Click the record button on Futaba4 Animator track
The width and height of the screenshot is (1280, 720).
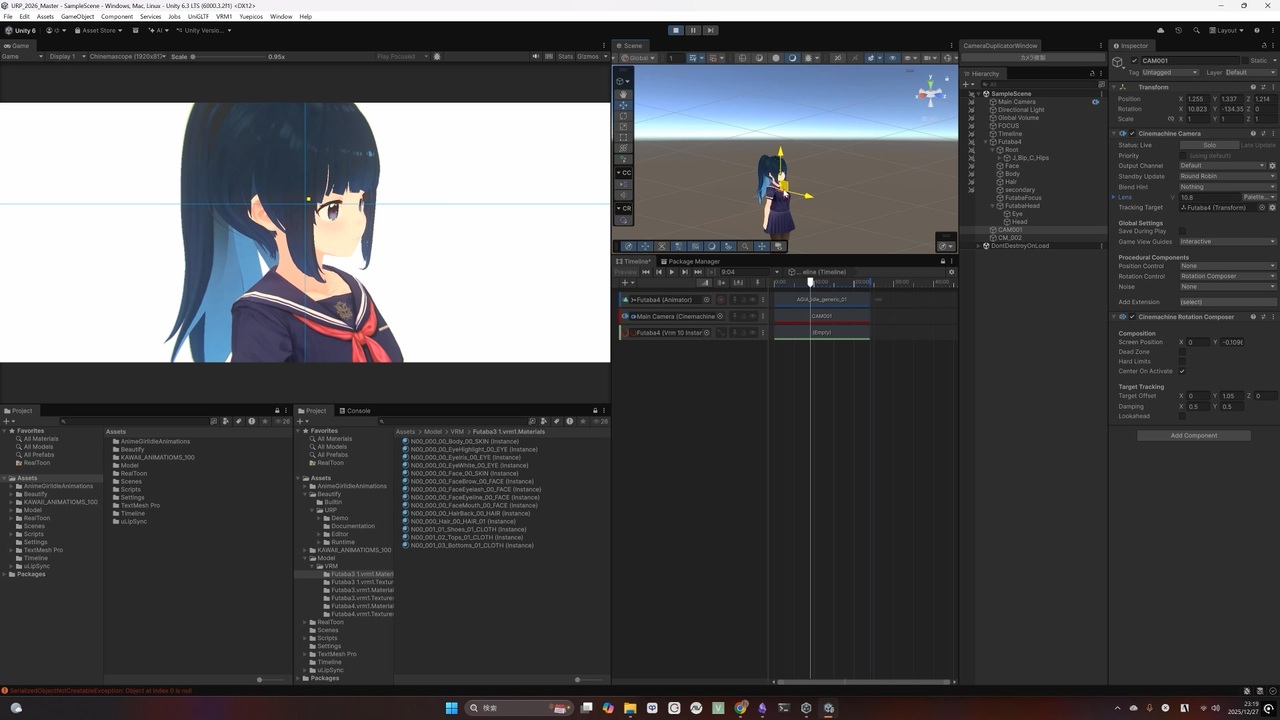[721, 300]
